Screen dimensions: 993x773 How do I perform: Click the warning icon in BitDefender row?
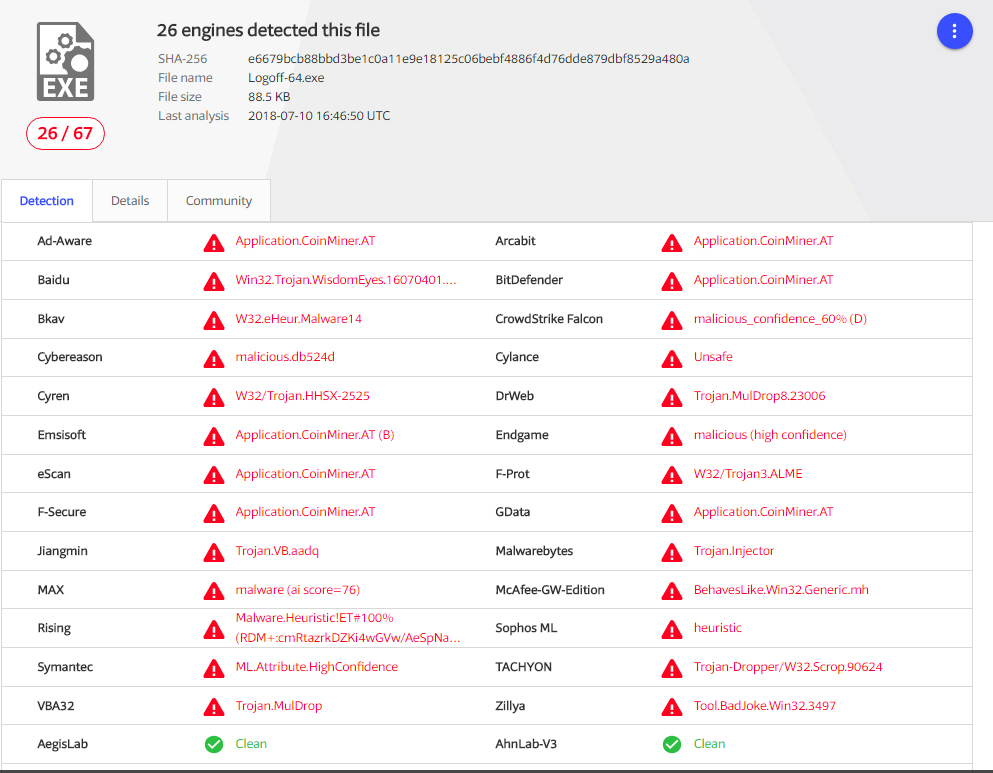pos(672,282)
